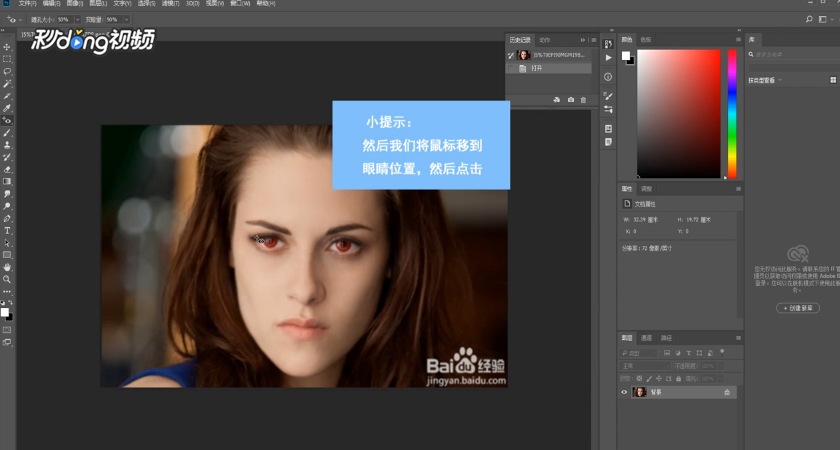
Task: Open the layer fill dropdown arrow
Action: (721, 378)
